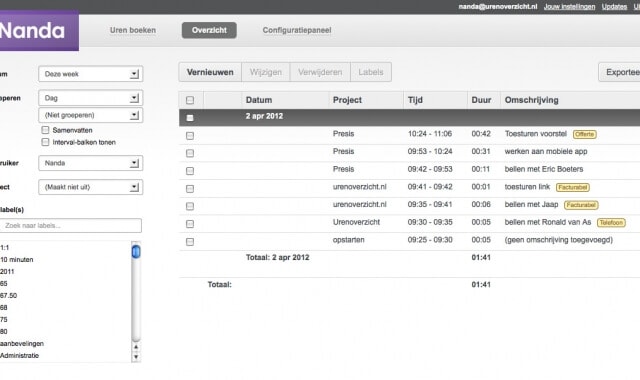This screenshot has width=640, height=380.
Task: Select the Administratie label
Action: tap(20, 356)
